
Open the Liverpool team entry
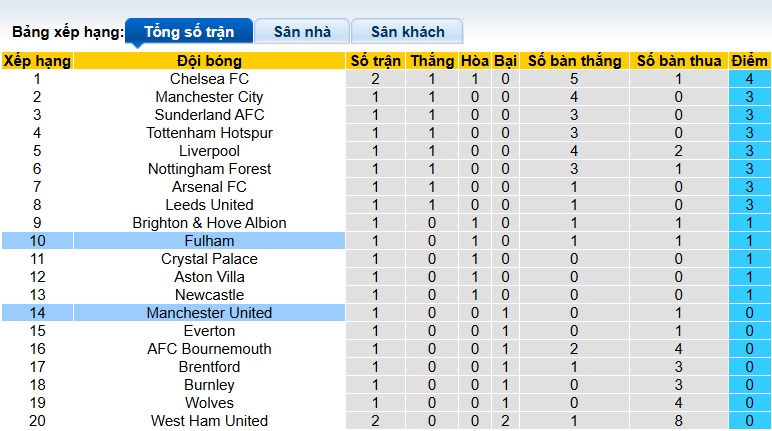[x=209, y=151]
